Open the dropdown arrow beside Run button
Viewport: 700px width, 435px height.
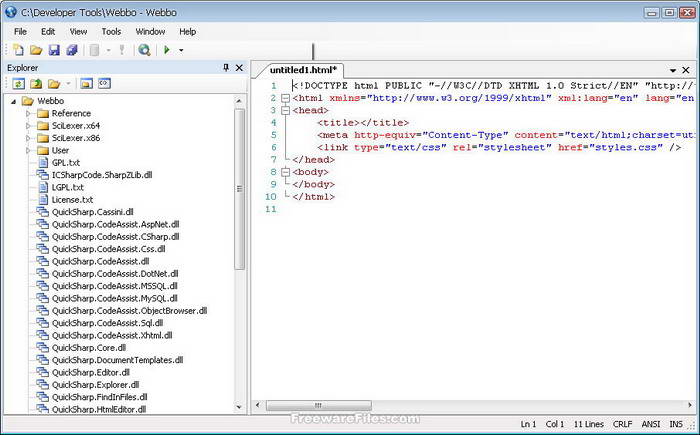[x=181, y=49]
